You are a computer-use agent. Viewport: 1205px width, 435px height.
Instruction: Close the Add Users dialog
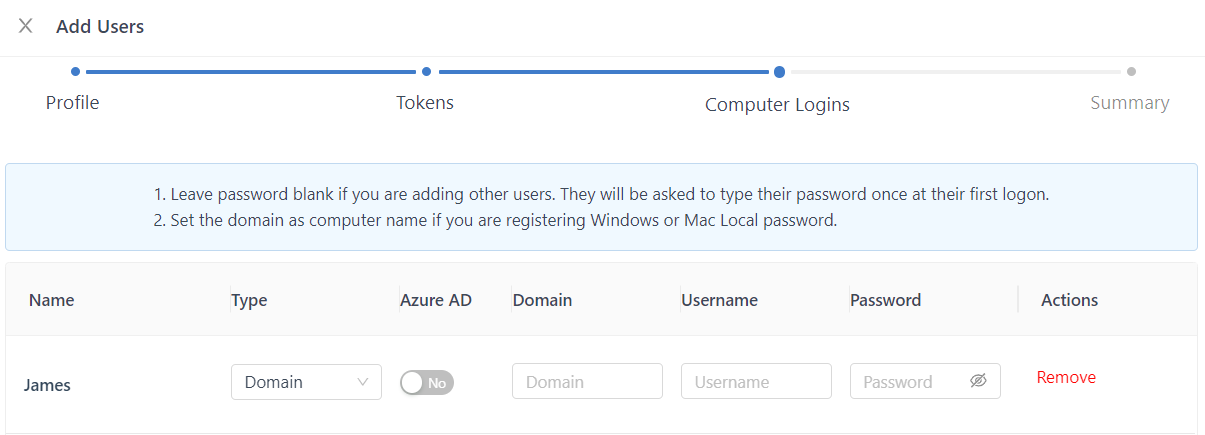(x=26, y=26)
